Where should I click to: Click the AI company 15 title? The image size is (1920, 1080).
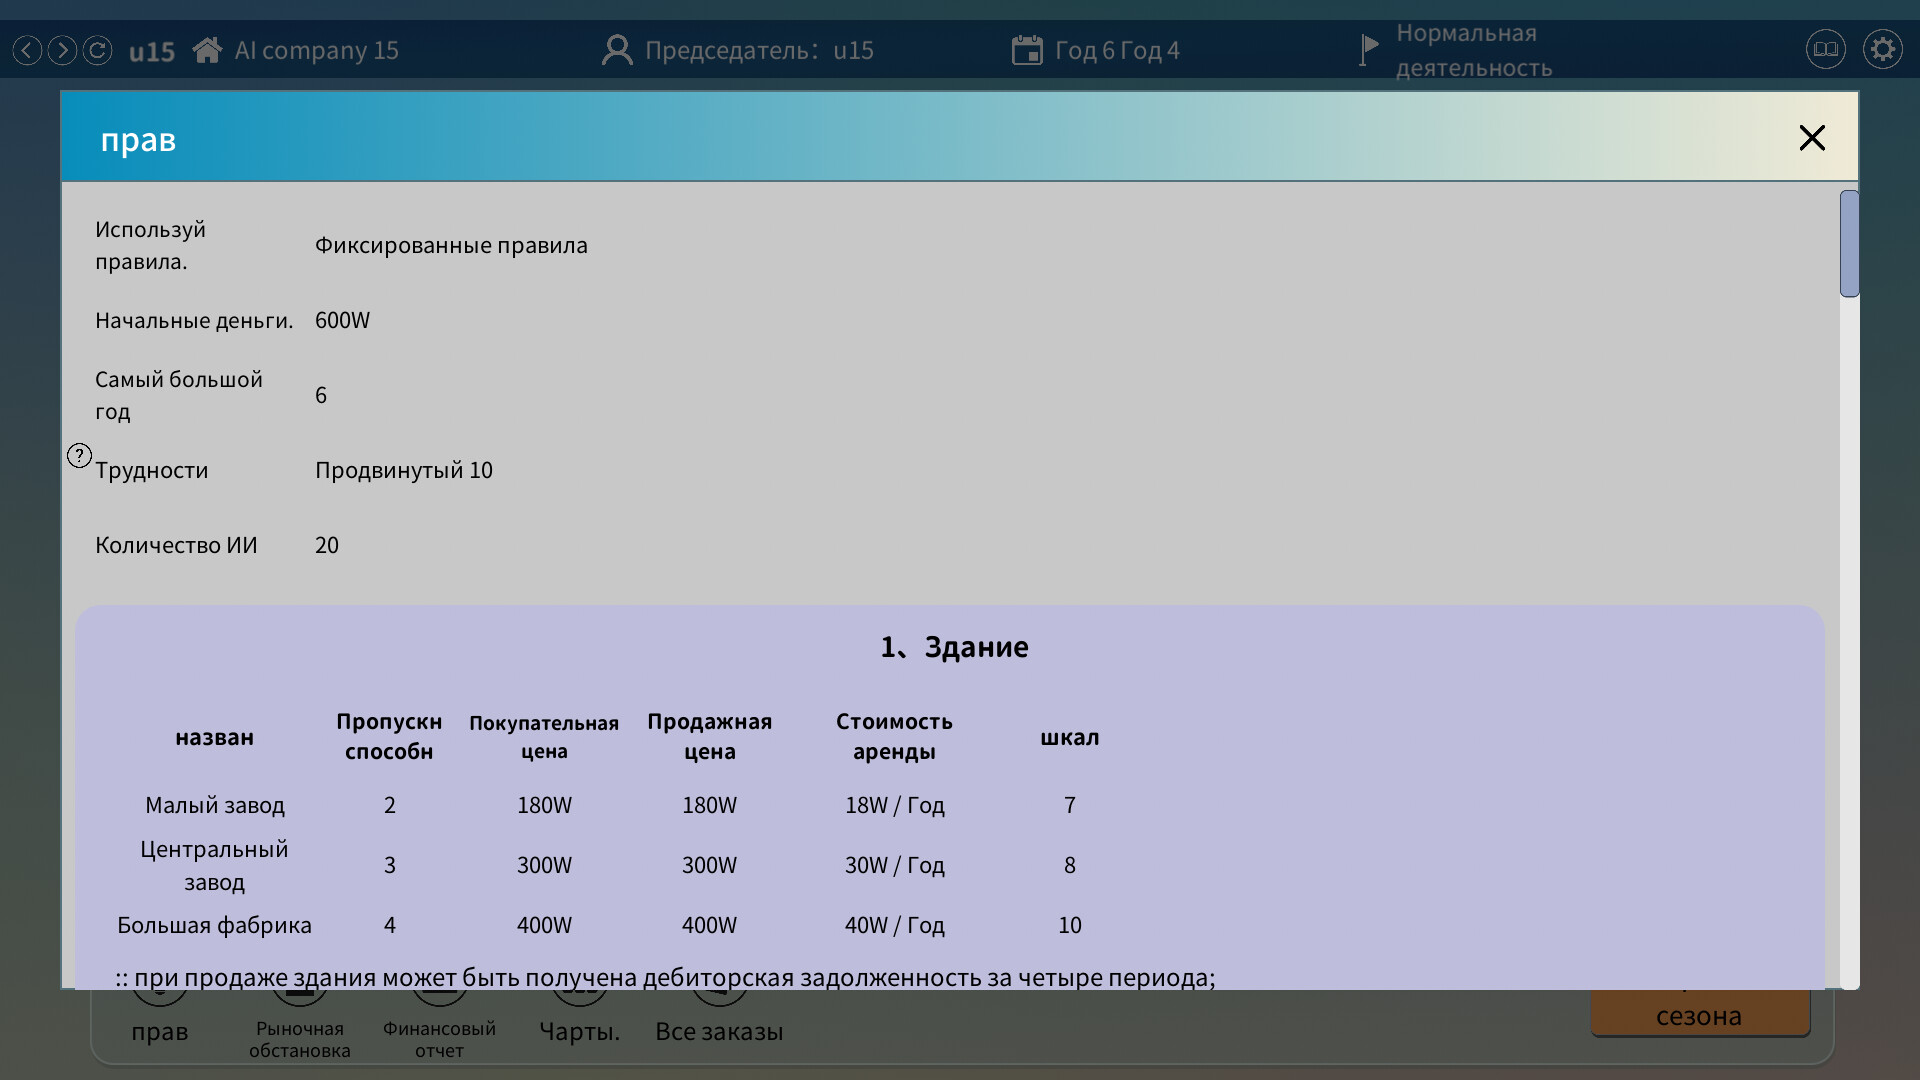click(316, 50)
